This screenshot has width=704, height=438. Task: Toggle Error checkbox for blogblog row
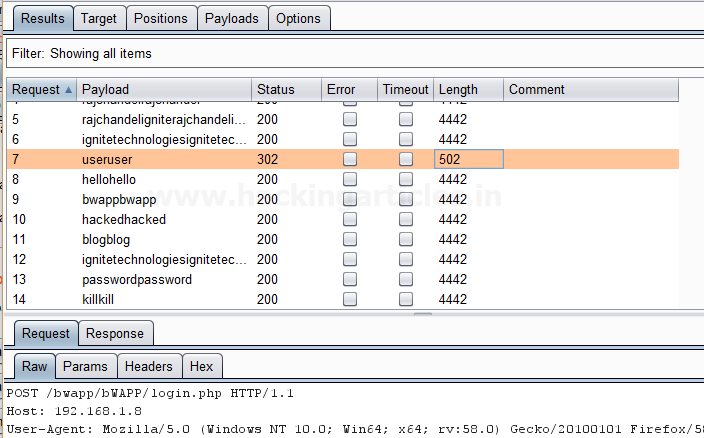(350, 239)
